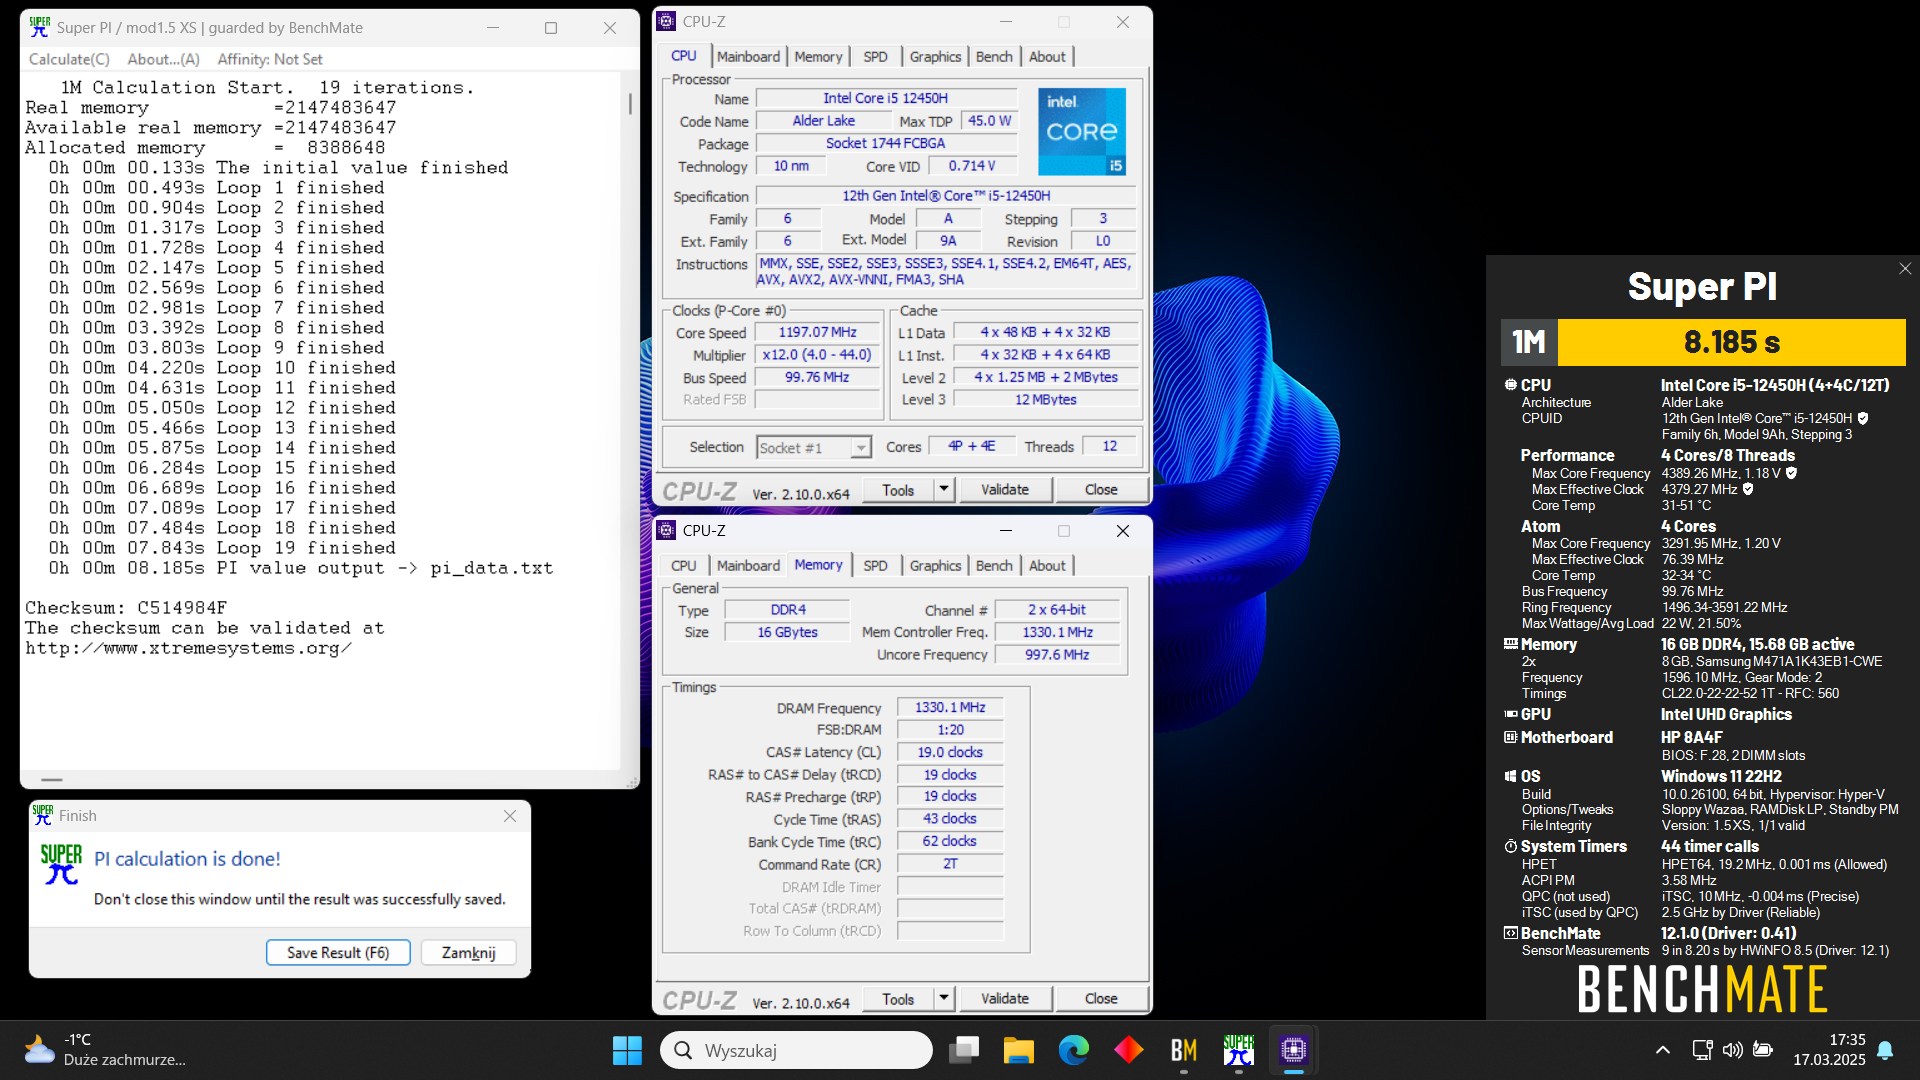Image resolution: width=1920 pixels, height=1080 pixels.
Task: Open Task View icon on taskbar
Action: tap(964, 1050)
